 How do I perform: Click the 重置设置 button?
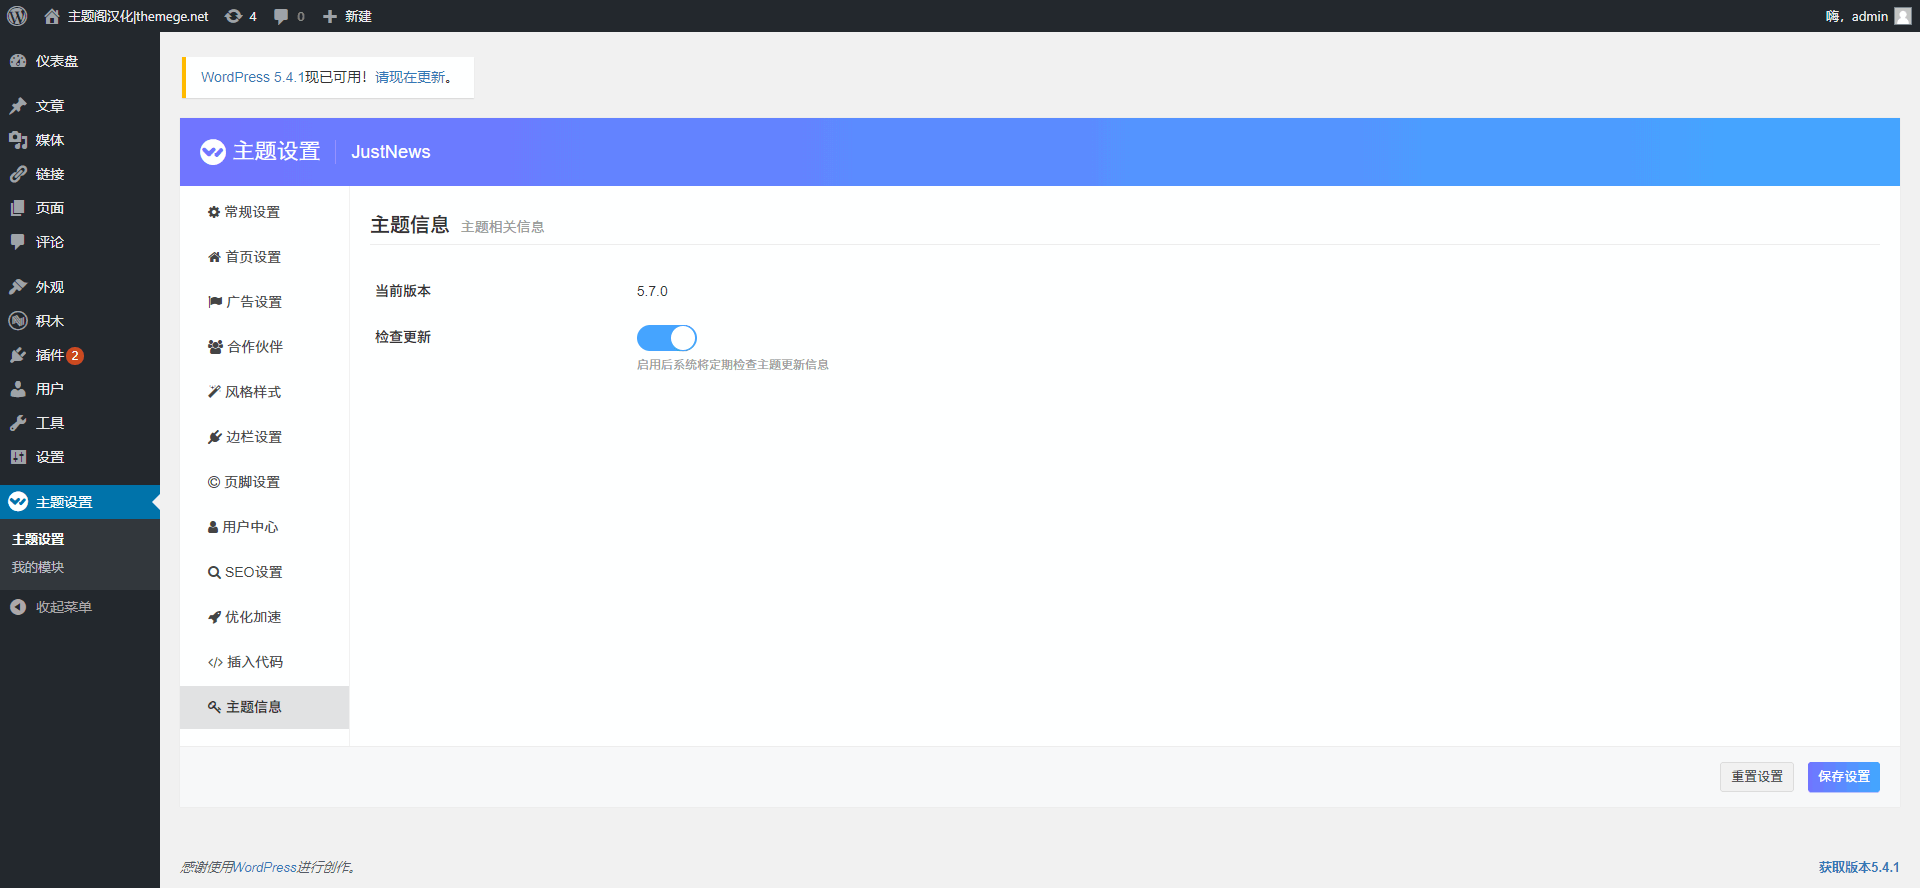pos(1757,777)
